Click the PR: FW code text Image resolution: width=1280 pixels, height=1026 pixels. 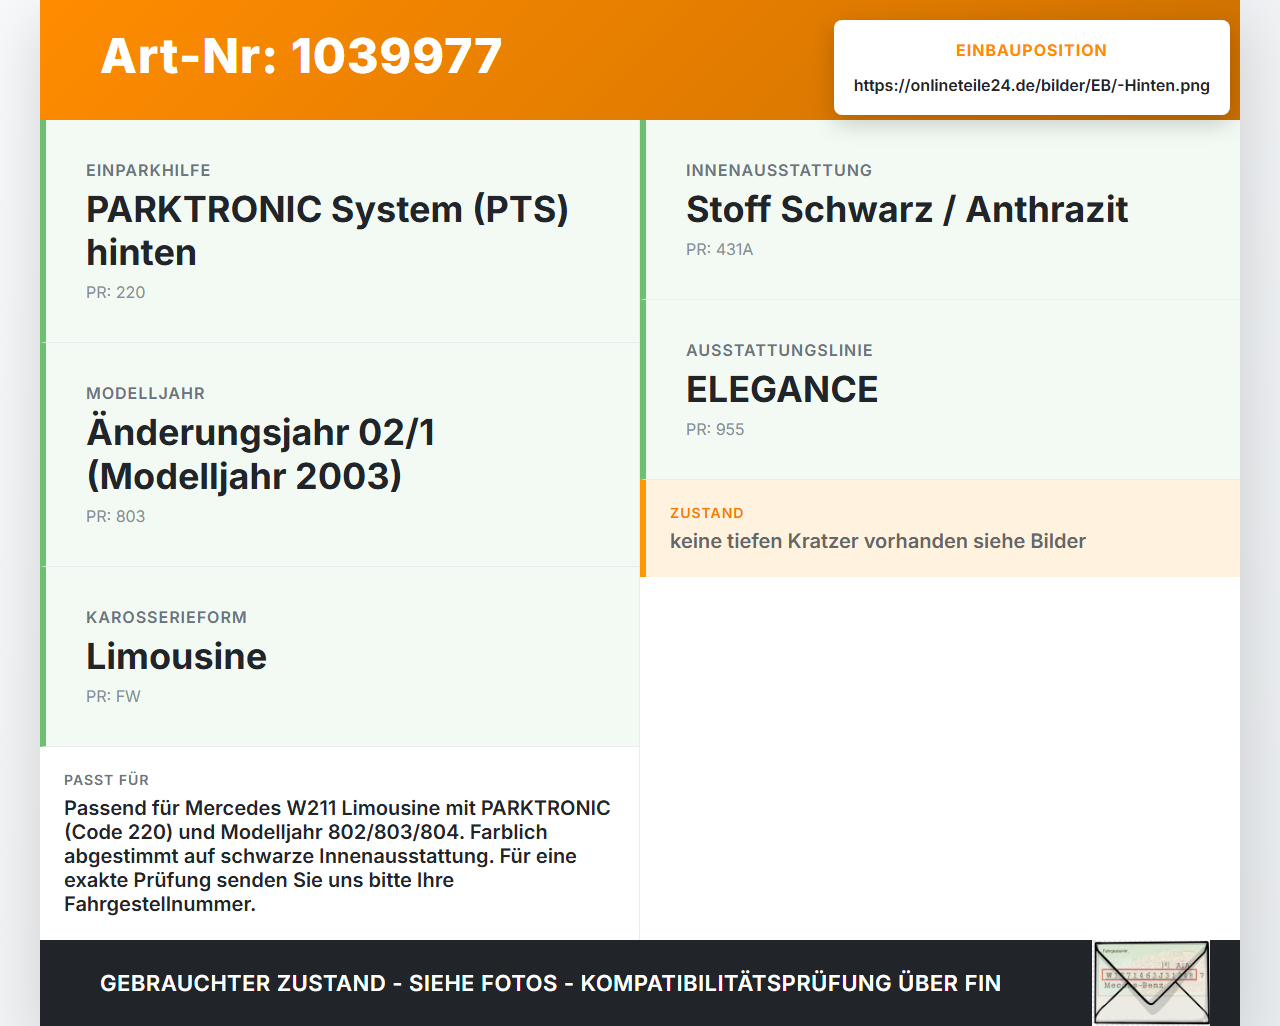point(113,696)
